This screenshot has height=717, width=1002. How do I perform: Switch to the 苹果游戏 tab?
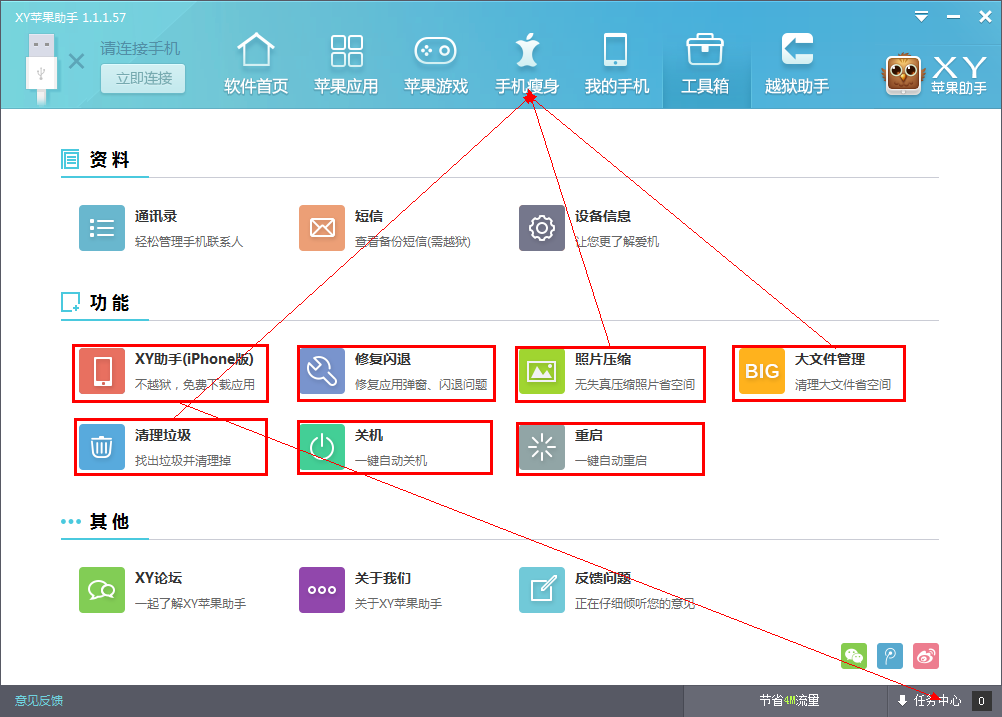(436, 64)
